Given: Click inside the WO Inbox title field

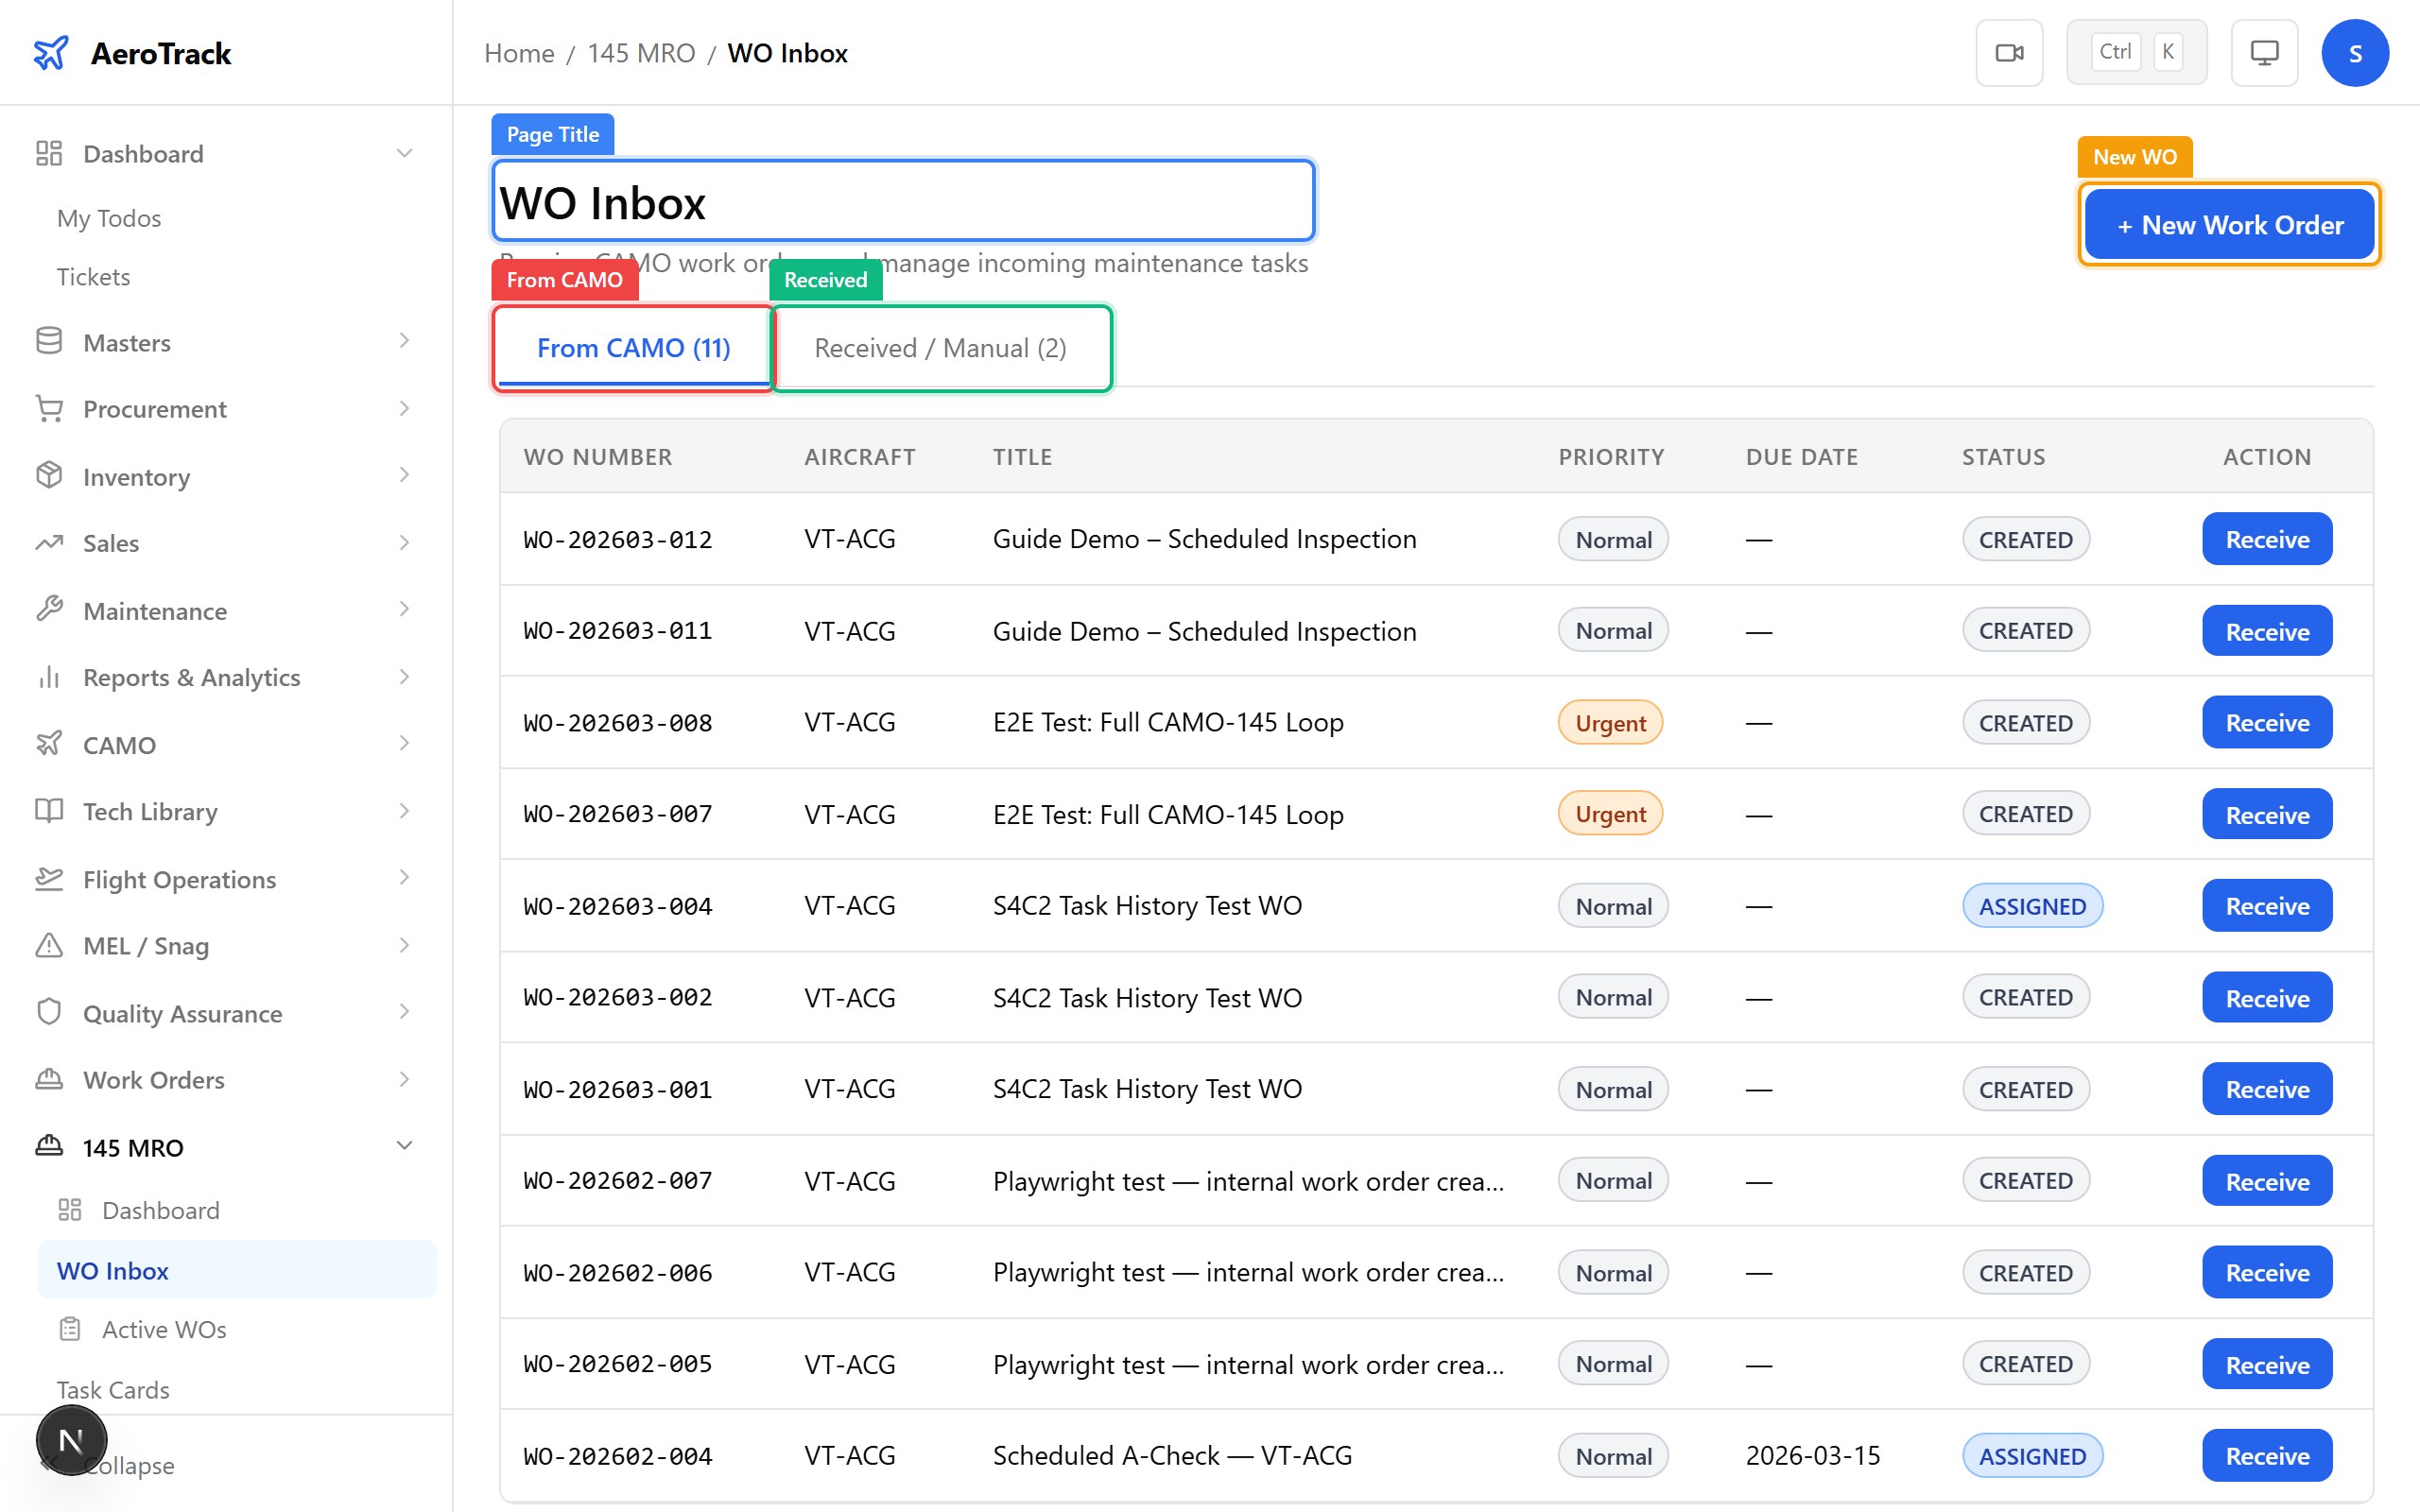Looking at the screenshot, I should (900, 201).
